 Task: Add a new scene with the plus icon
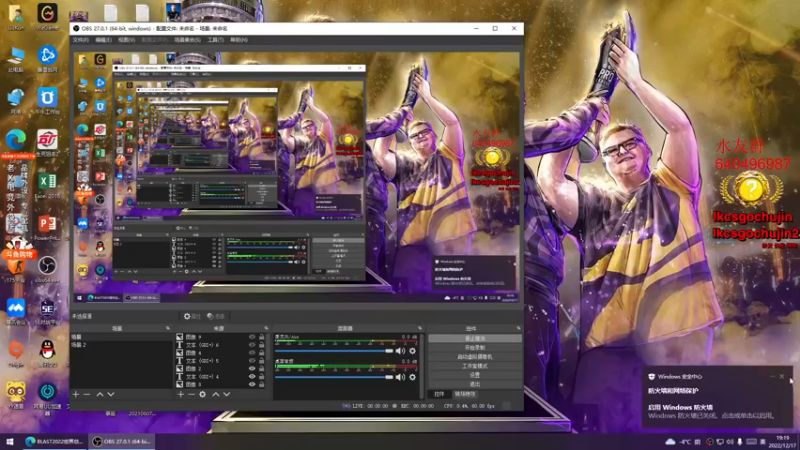click(76, 394)
